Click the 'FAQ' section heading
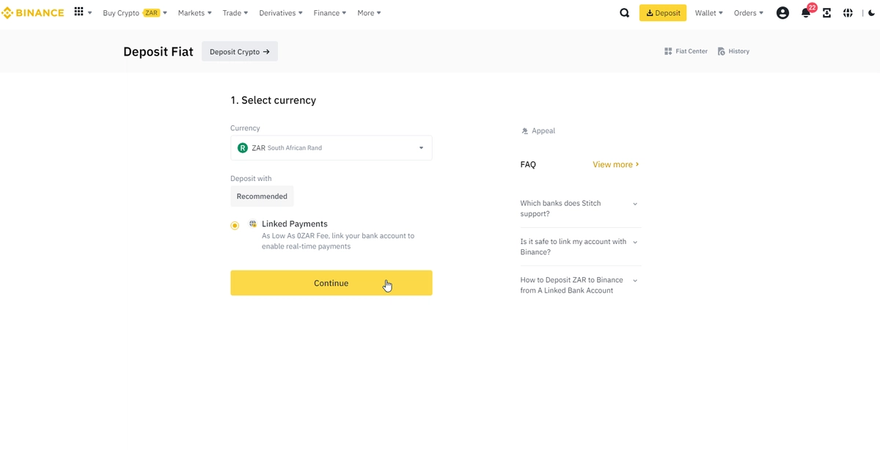The width and height of the screenshot is (880, 450). (528, 164)
